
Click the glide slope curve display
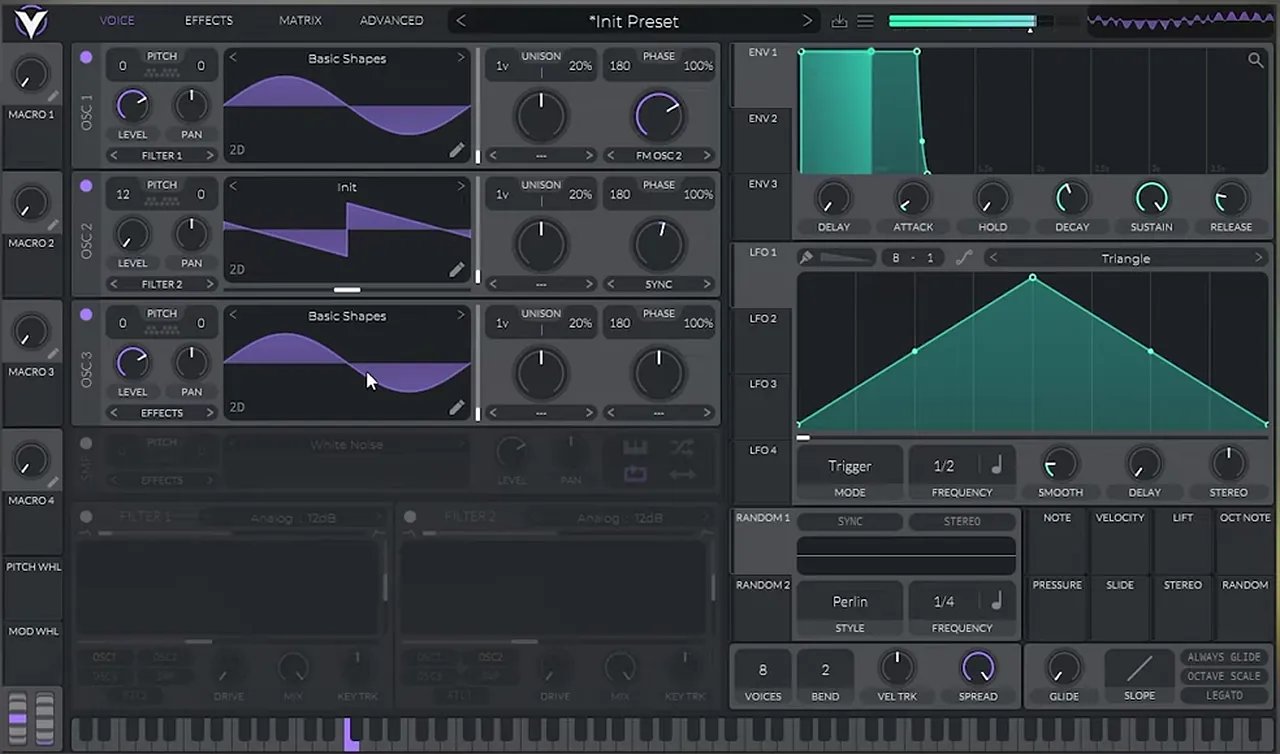(1139, 668)
